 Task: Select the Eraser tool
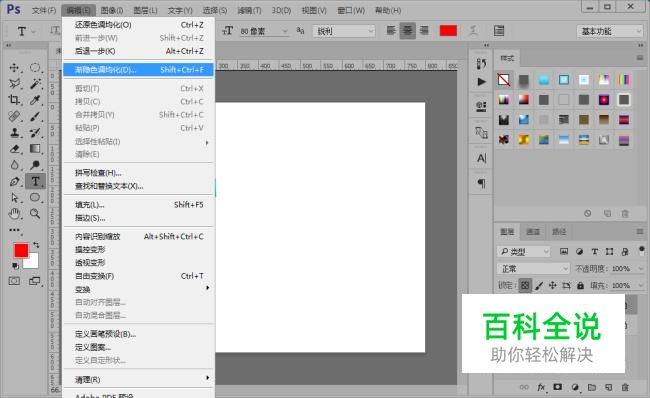pyautogui.click(x=15, y=148)
